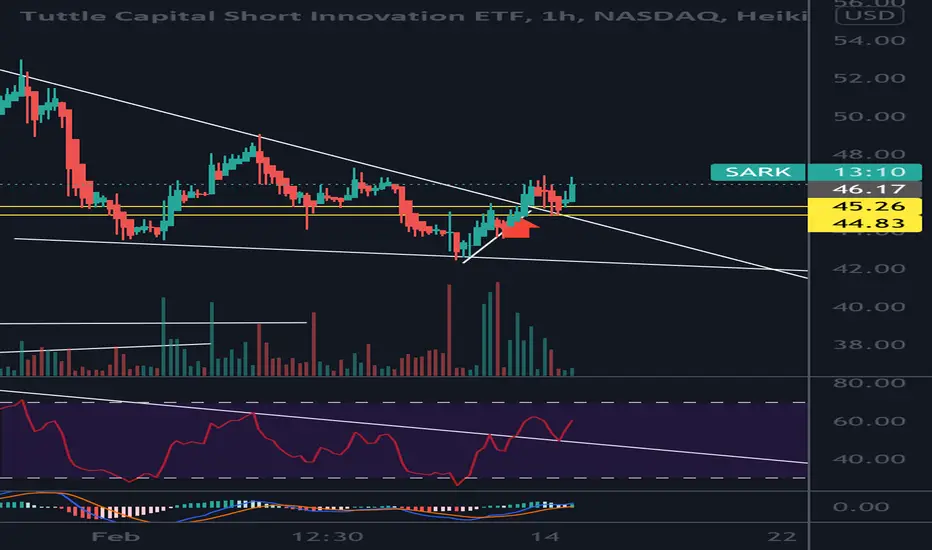Click the 38.00 price scale label
The height and width of the screenshot is (550, 932).
point(870,345)
